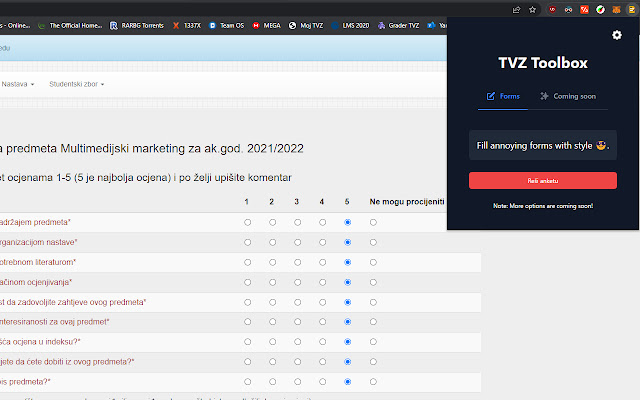The image size is (640, 400).
Task: Click the glasses-shaped extension icon
Action: tap(568, 10)
